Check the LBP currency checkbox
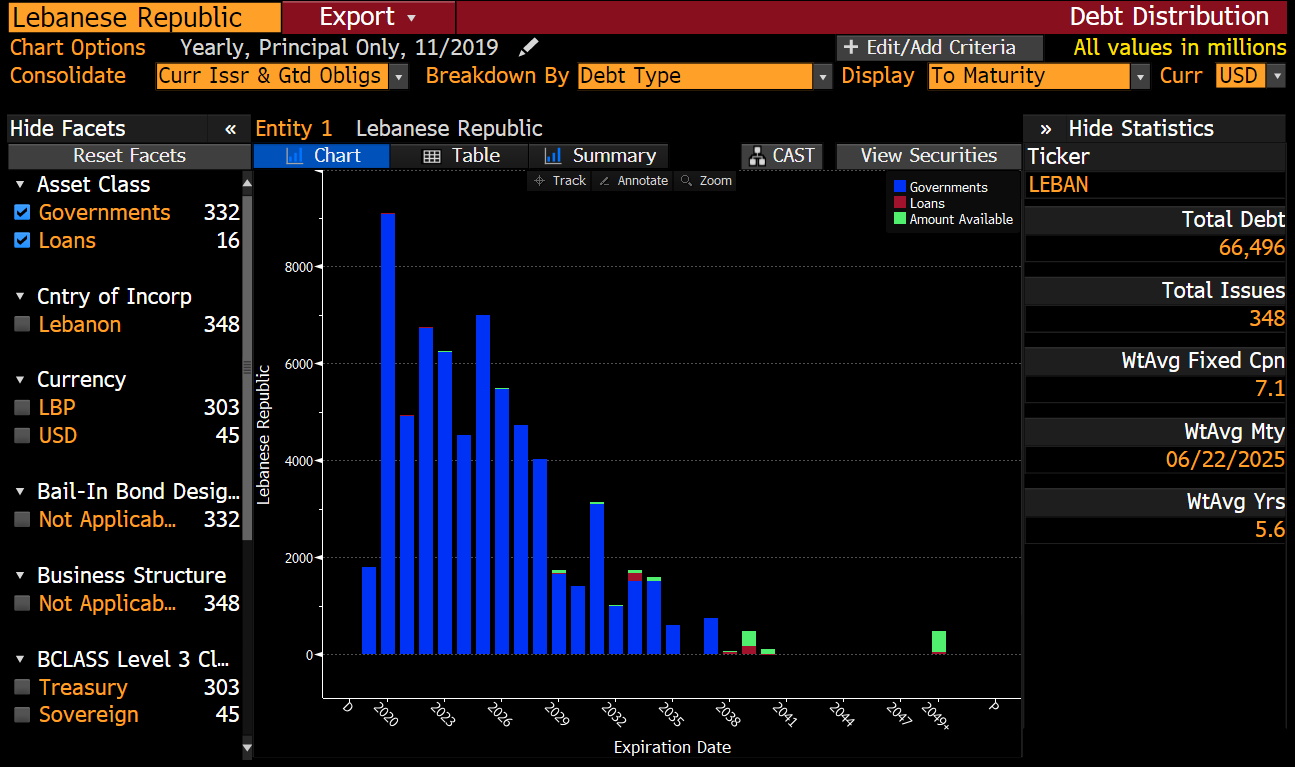1295x767 pixels. tap(22, 407)
